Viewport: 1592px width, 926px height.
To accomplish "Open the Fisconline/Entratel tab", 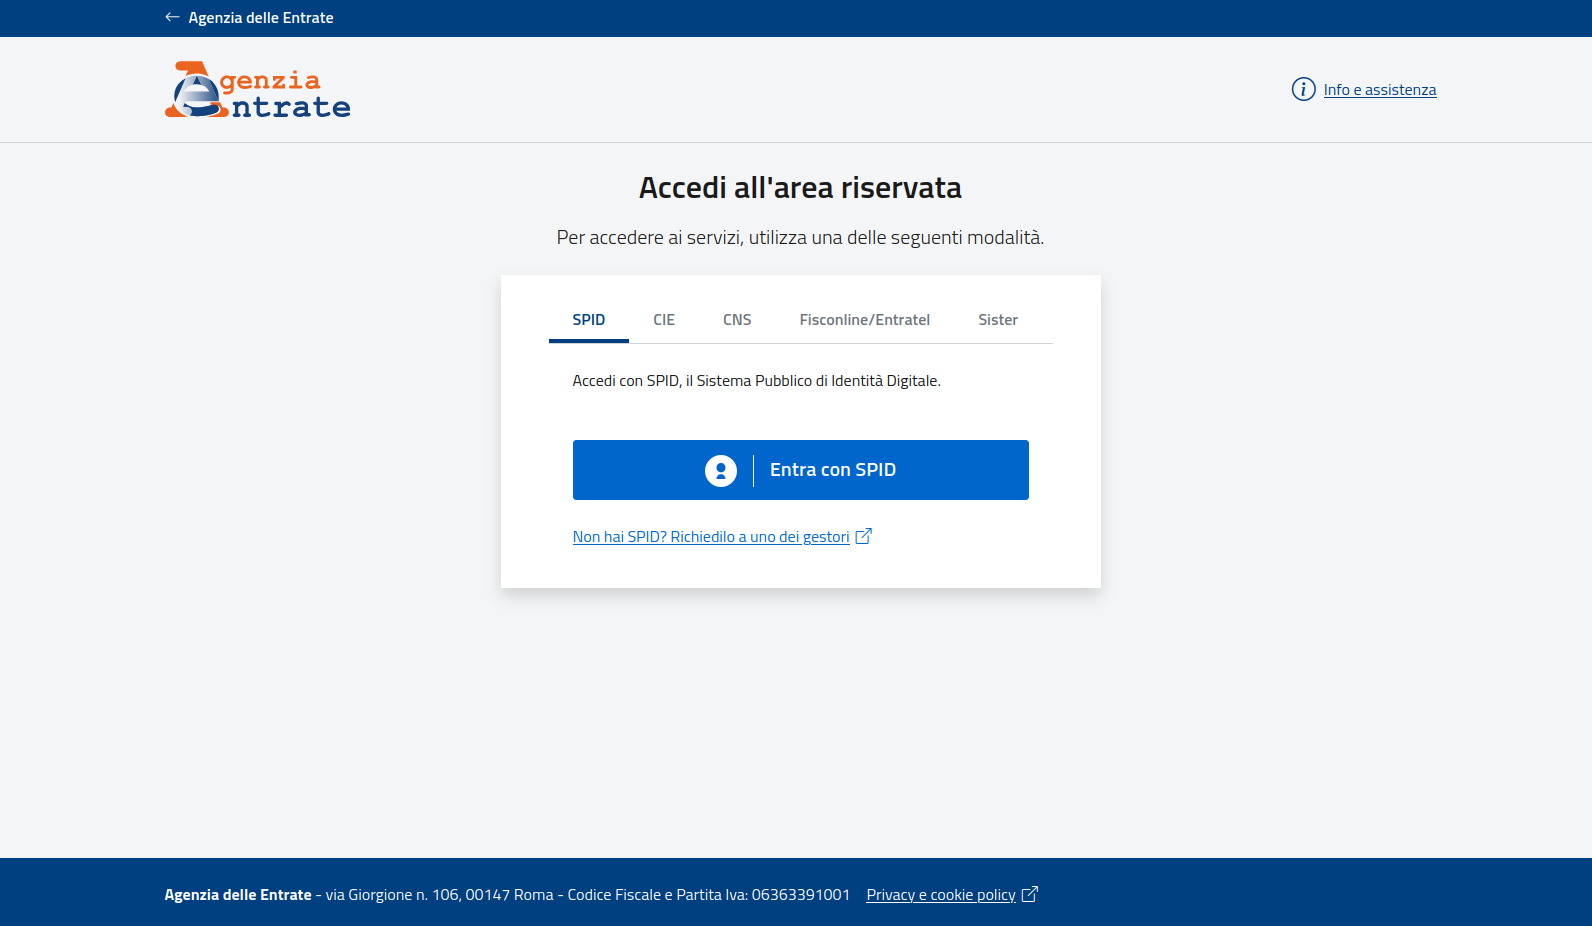I will click(x=865, y=320).
